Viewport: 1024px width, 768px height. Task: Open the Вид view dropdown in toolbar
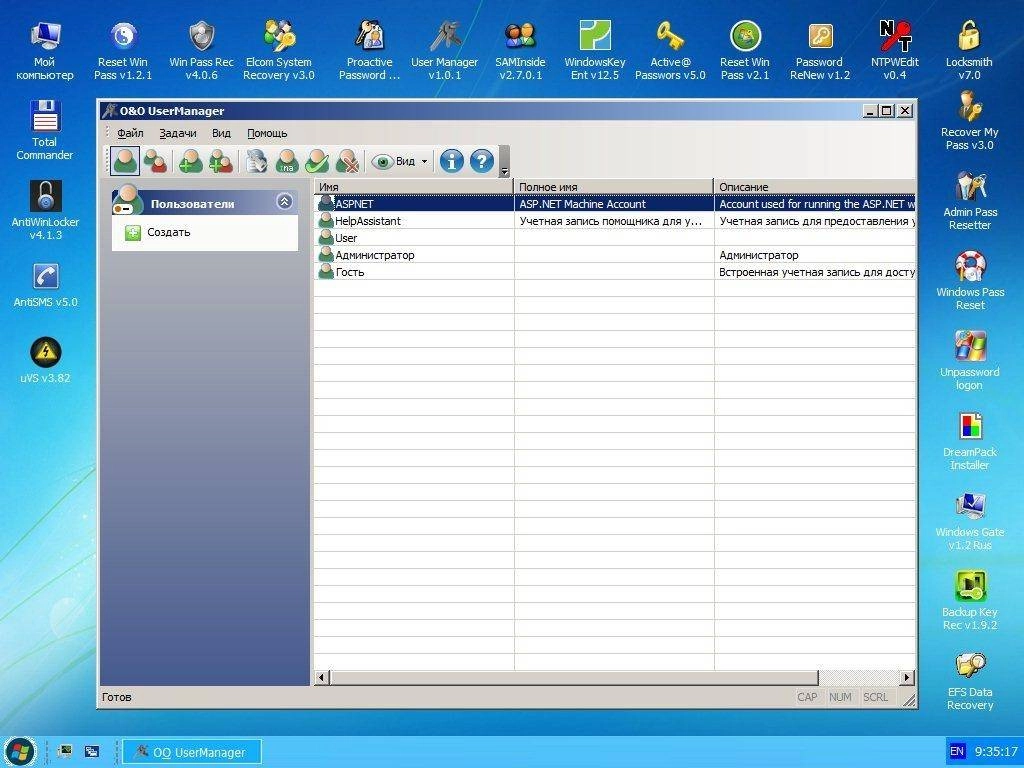pyautogui.click(x=400, y=161)
